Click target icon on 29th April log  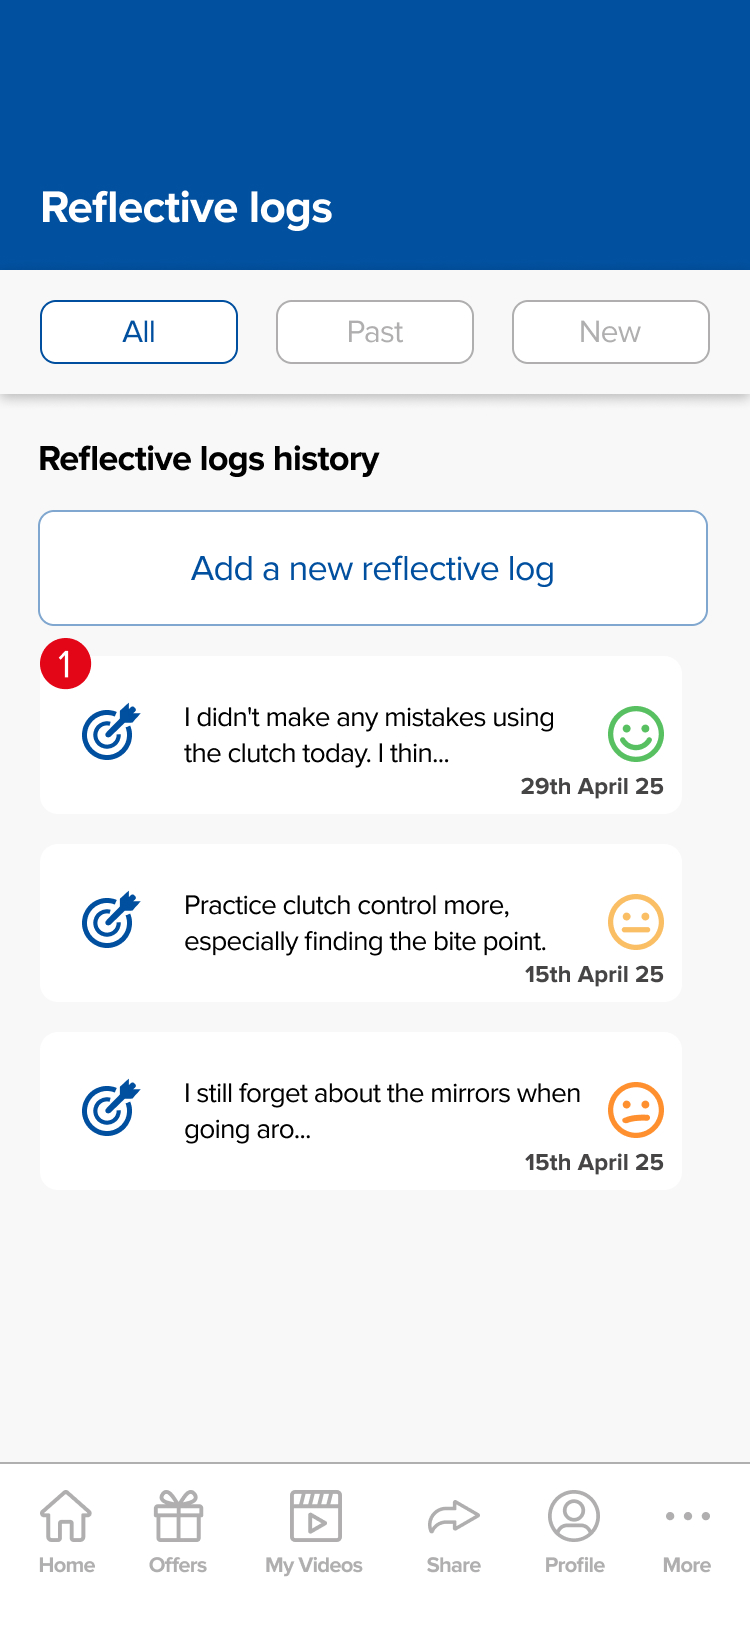(110, 733)
